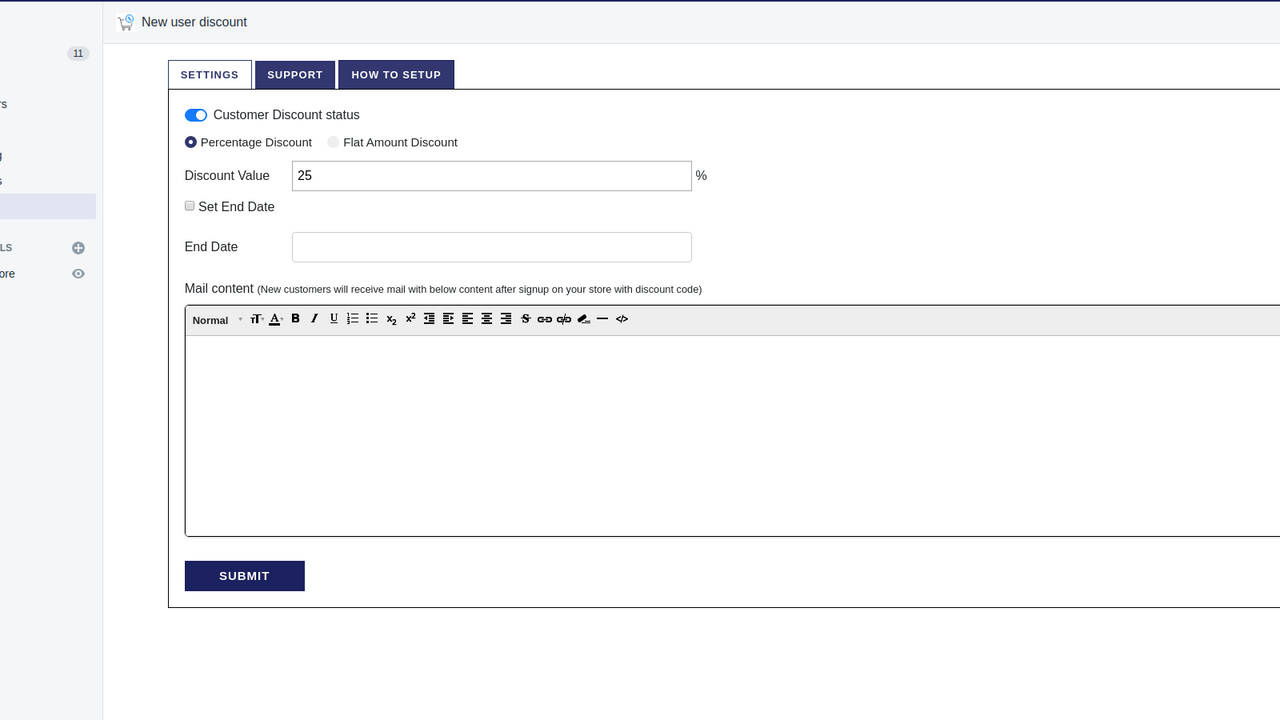This screenshot has width=1280, height=720.
Task: Select the Flat Amount Discount option
Action: coord(333,142)
